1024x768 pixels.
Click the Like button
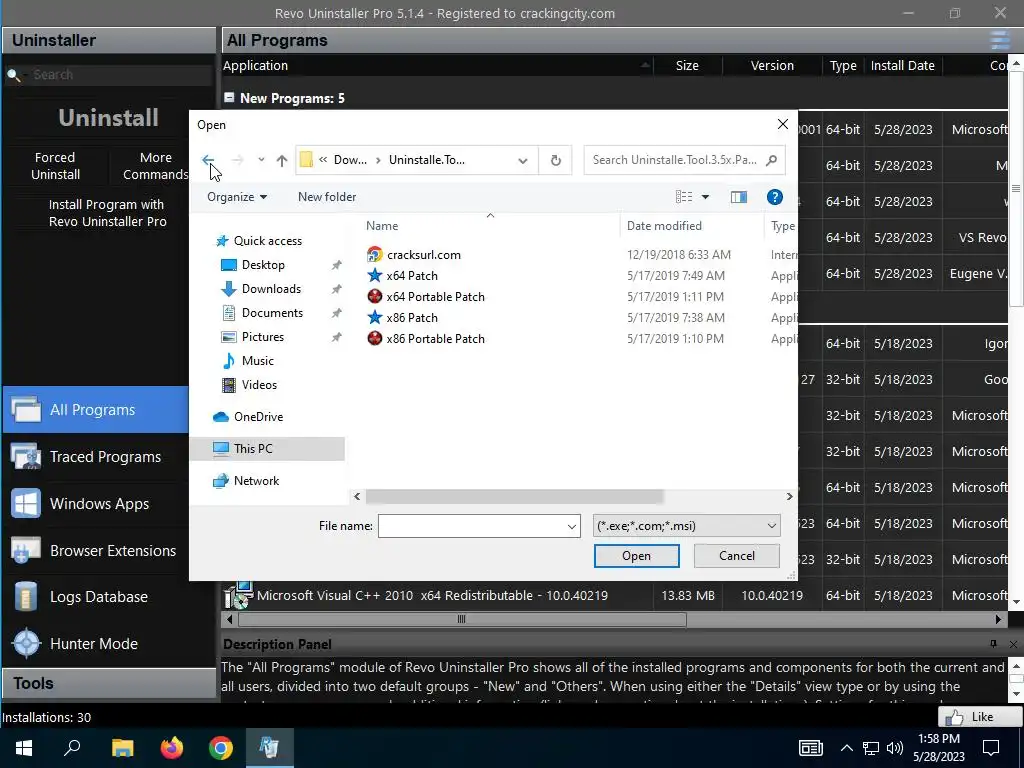980,716
